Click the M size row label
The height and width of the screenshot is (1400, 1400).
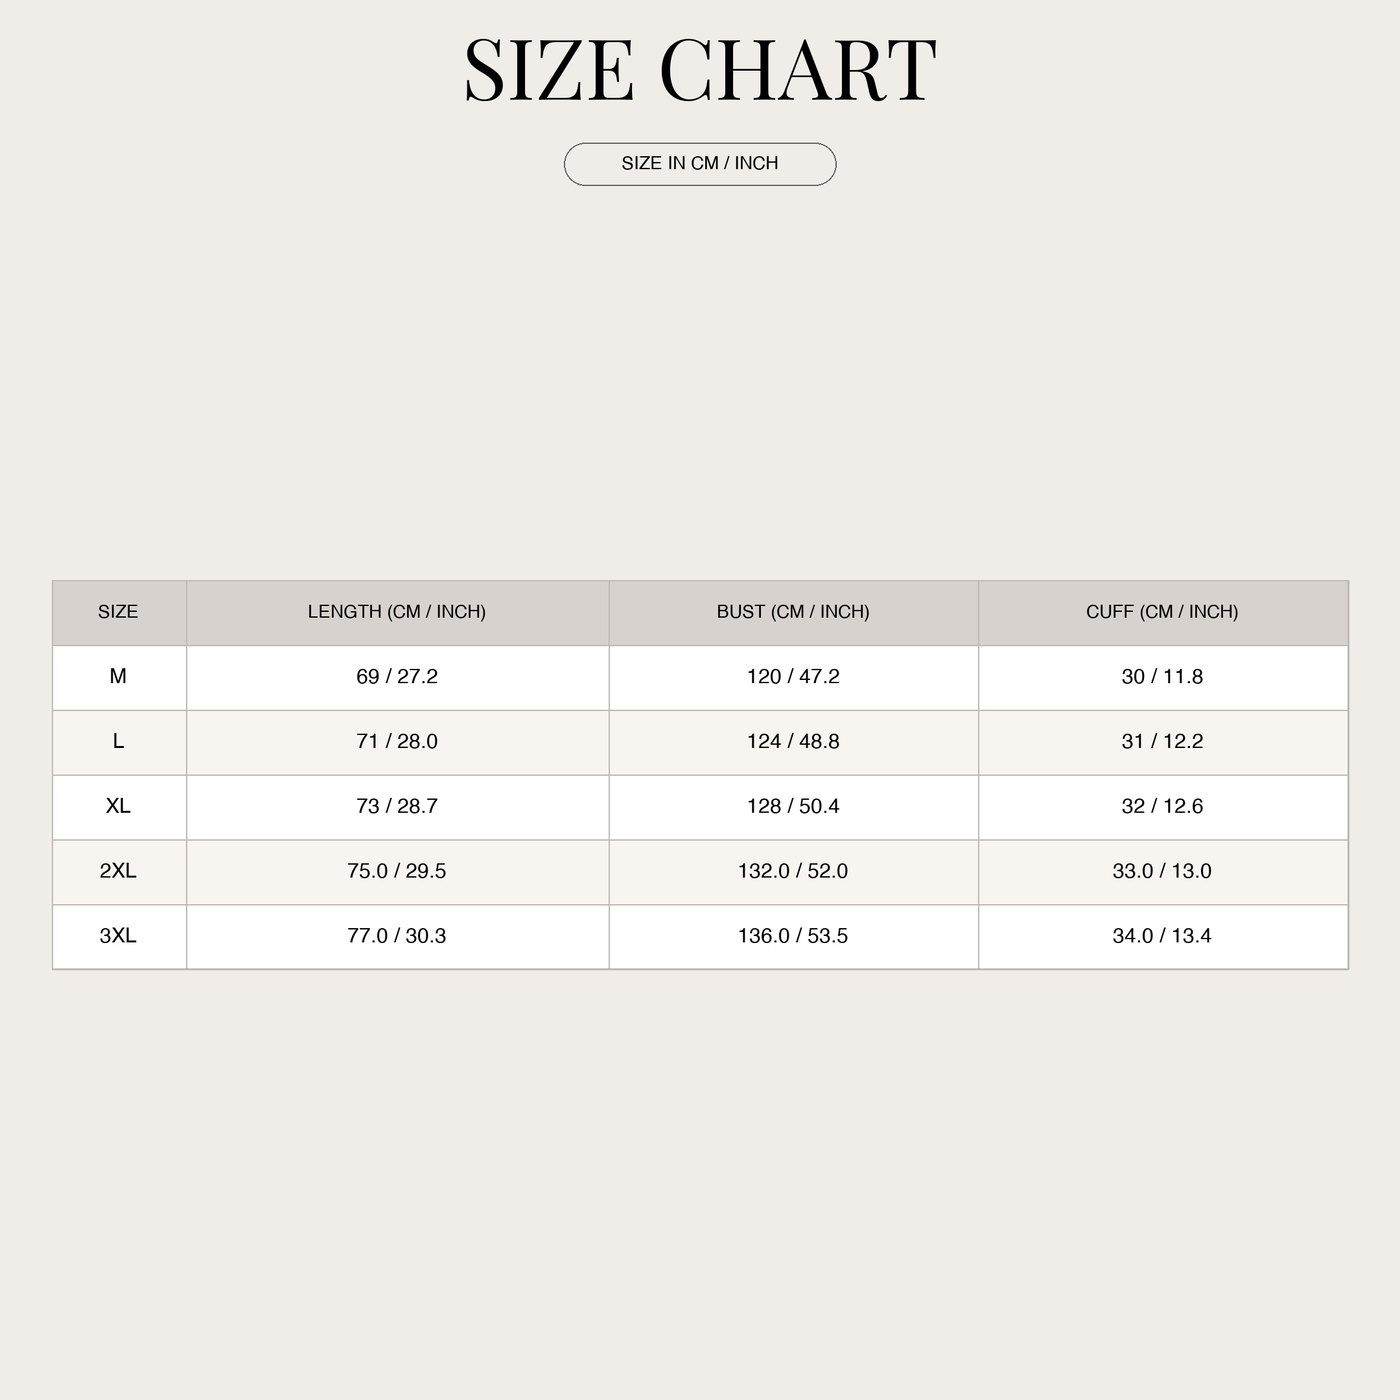[119, 678]
